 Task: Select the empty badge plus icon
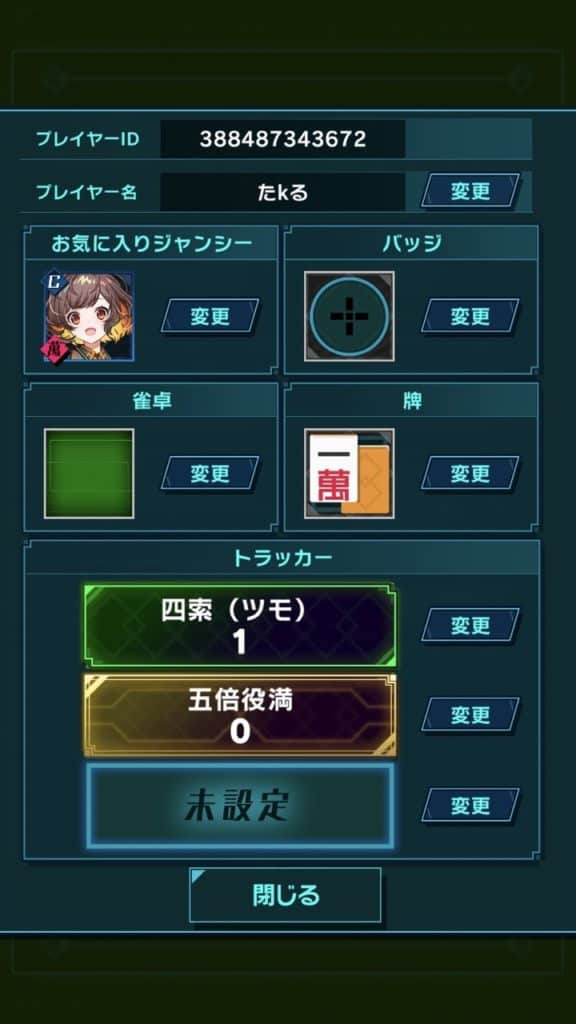[x=349, y=317]
